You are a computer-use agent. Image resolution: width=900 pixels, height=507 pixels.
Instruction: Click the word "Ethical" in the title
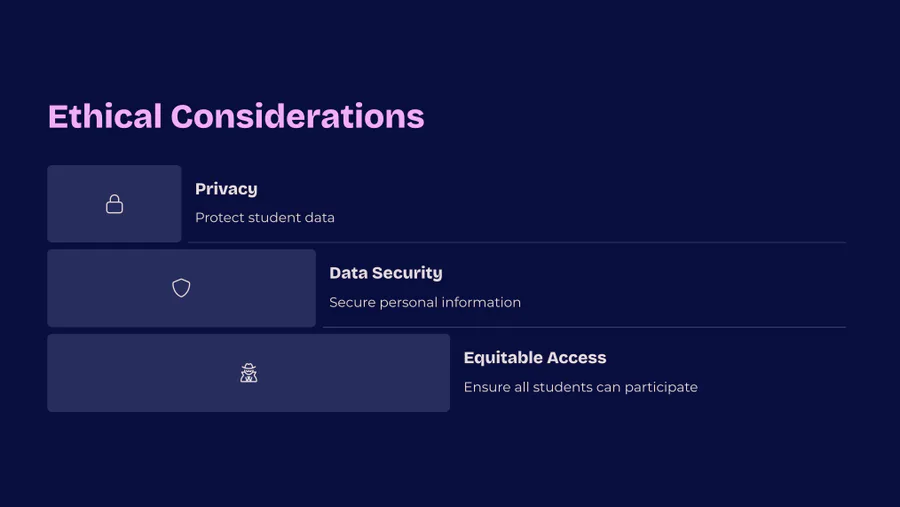pos(105,116)
